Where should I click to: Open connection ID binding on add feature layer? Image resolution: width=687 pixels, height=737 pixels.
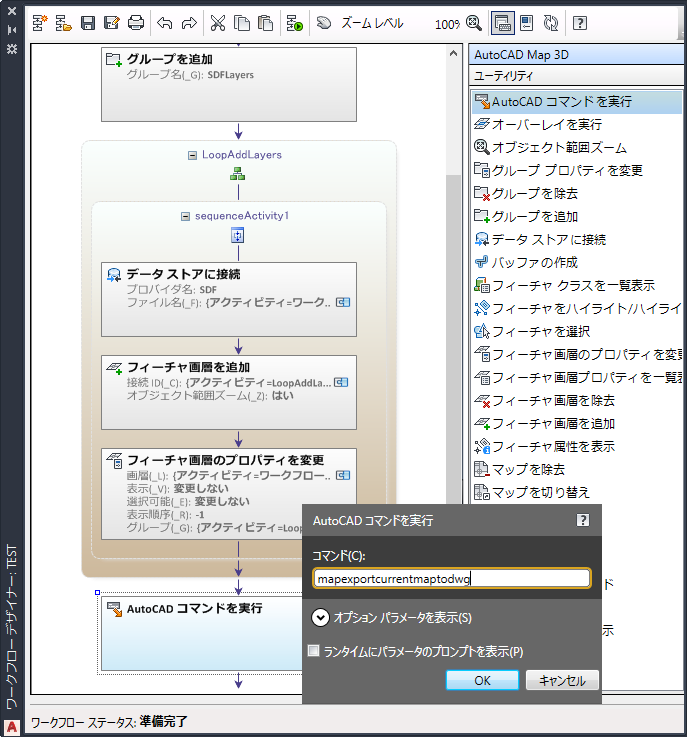pyautogui.click(x=341, y=383)
